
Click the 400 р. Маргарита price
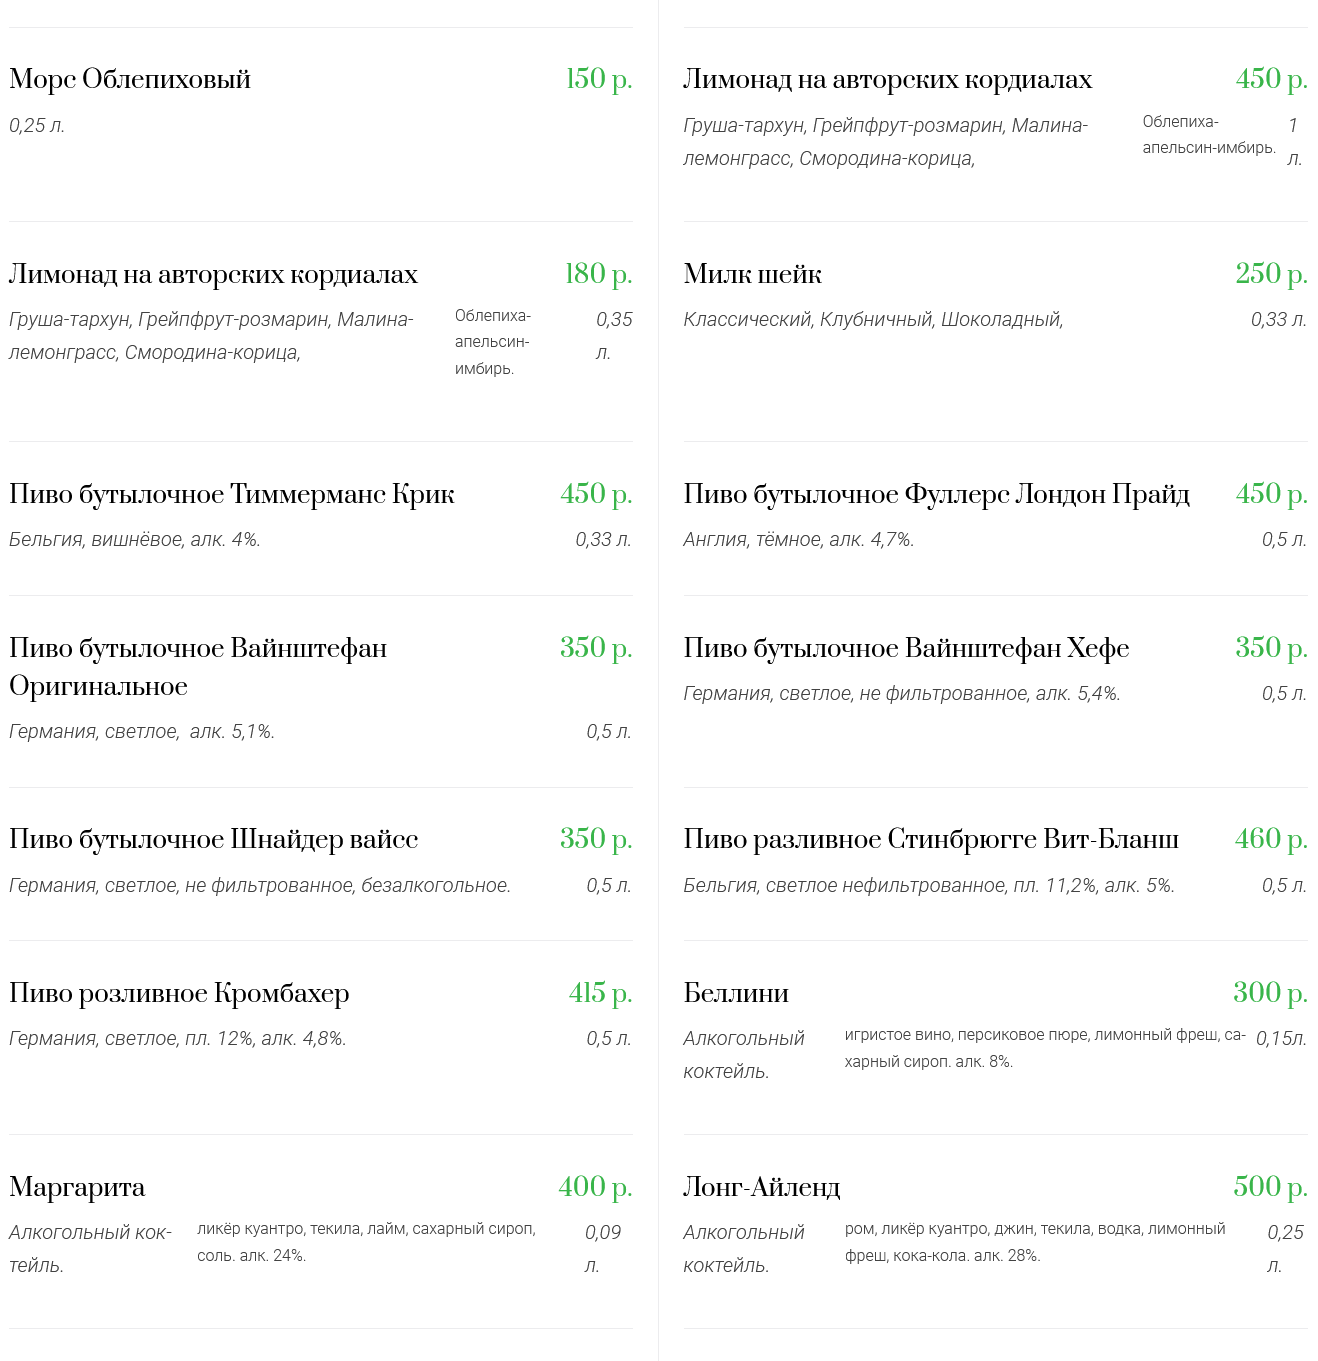(x=595, y=1187)
